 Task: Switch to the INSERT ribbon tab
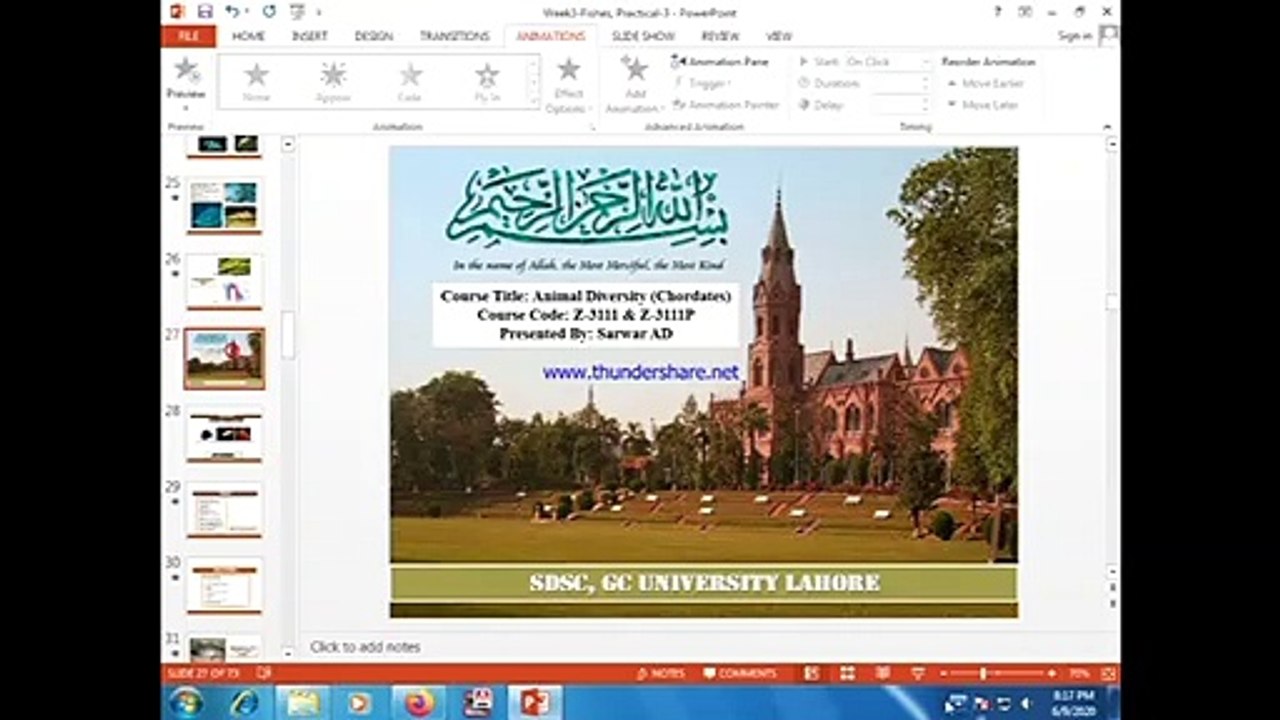310,36
